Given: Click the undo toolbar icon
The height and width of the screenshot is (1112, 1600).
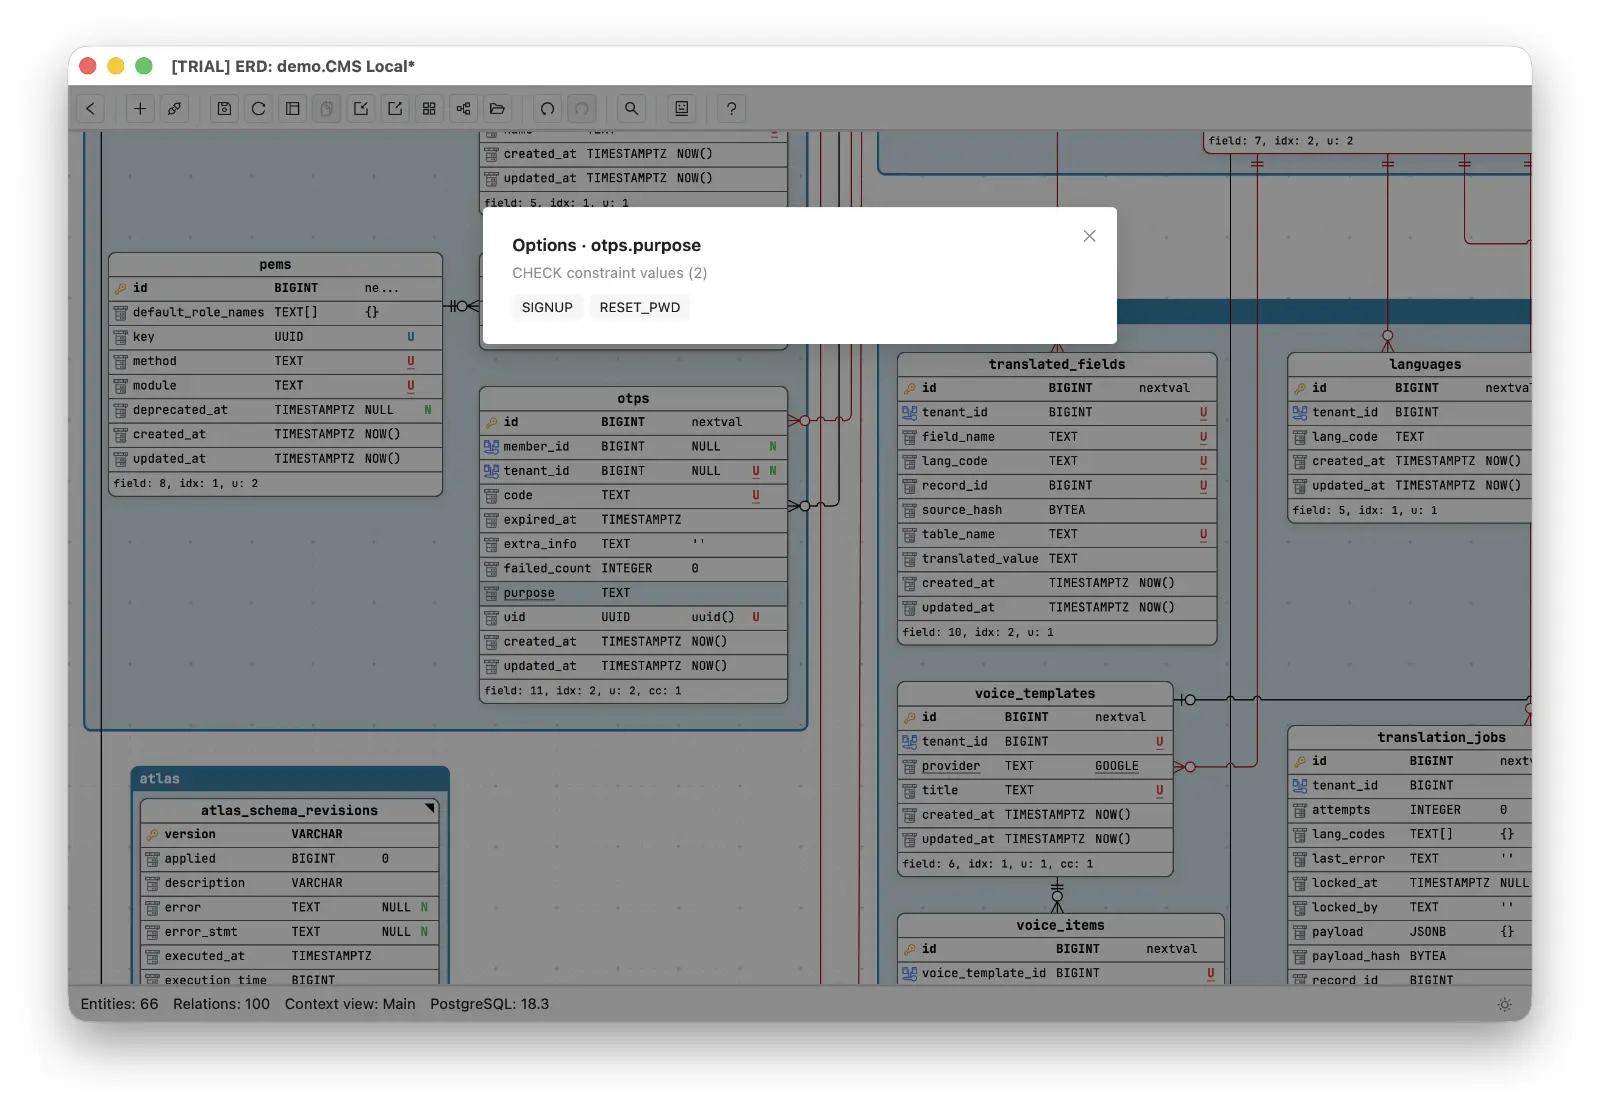Looking at the screenshot, I should (547, 109).
